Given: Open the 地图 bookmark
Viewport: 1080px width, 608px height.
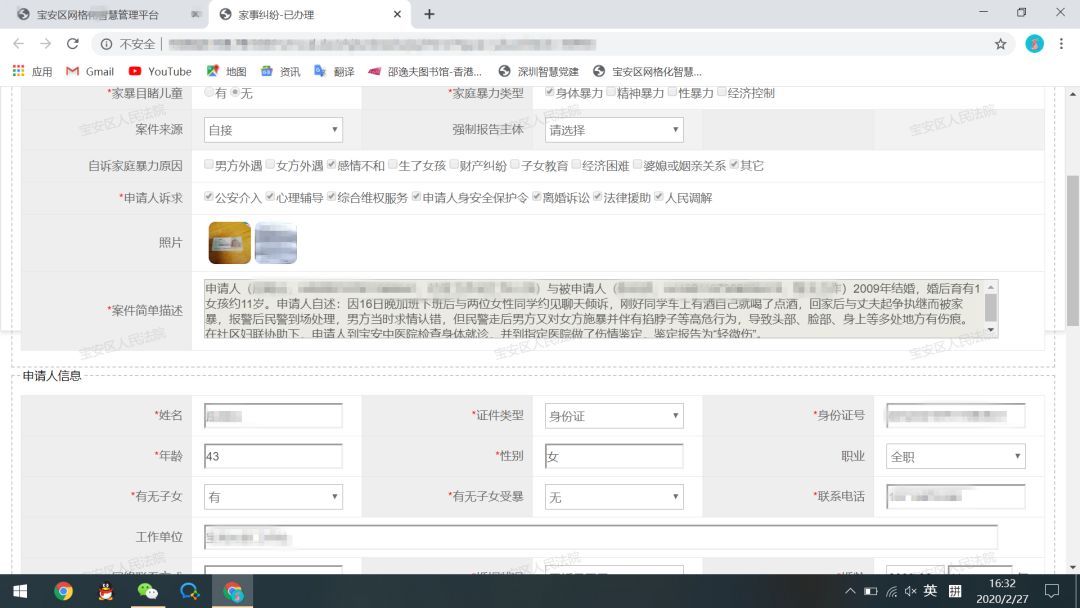Looking at the screenshot, I should tap(233, 71).
